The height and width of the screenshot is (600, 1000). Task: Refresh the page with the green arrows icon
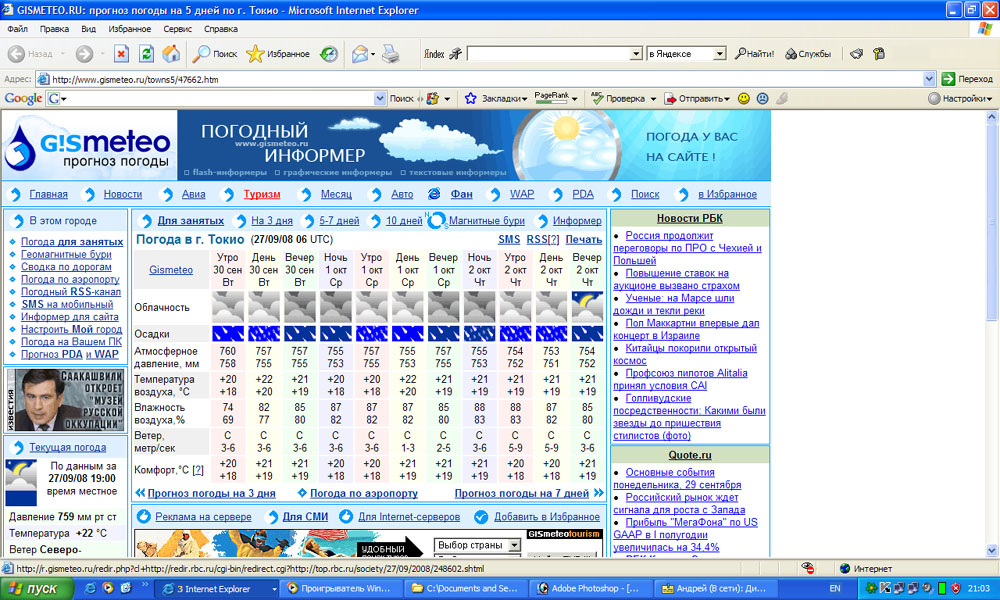coord(146,54)
